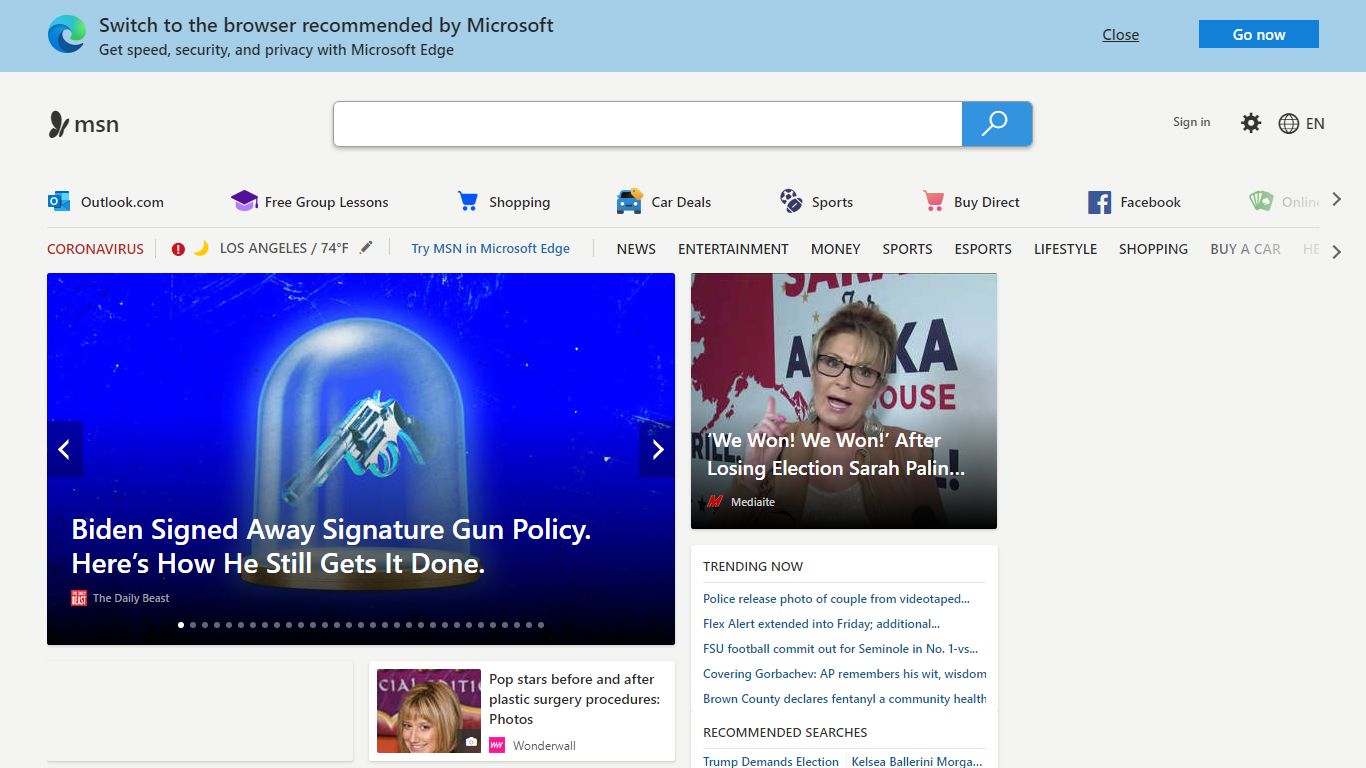This screenshot has height=768, width=1366.
Task: Close the Edge recommendation banner
Action: 1120,35
